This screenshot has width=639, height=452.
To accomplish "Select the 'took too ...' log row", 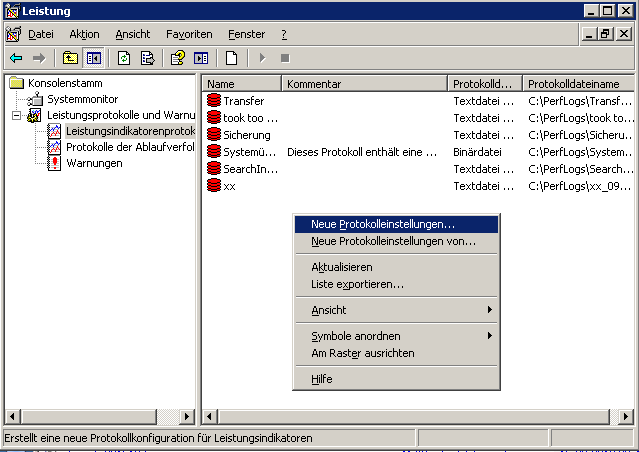I will [420, 118].
